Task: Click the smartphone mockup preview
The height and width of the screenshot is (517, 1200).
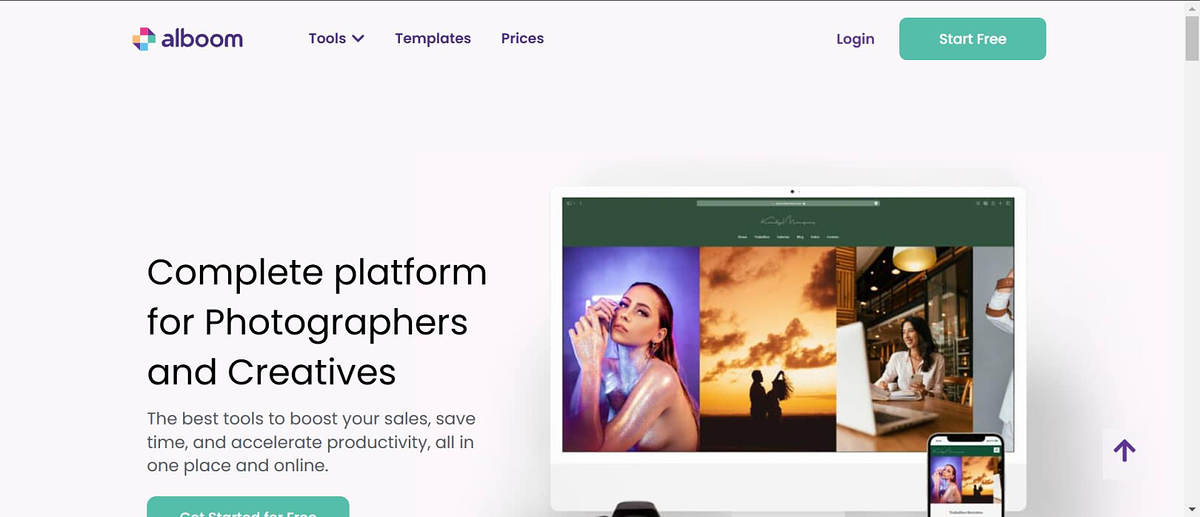Action: (964, 475)
